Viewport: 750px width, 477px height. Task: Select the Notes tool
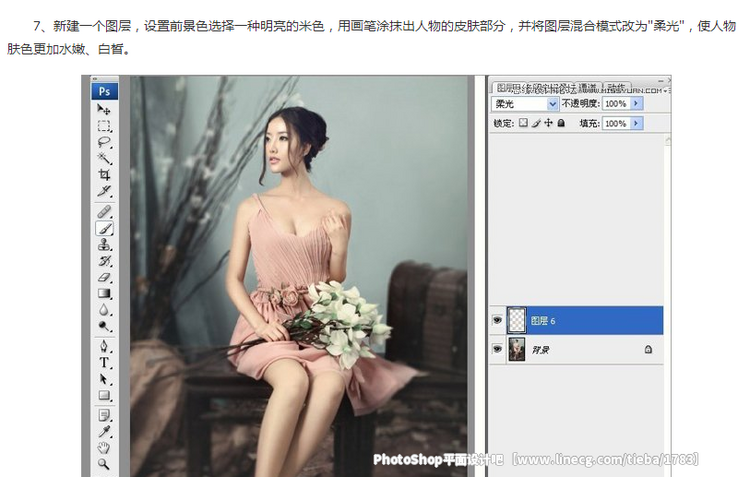click(104, 414)
